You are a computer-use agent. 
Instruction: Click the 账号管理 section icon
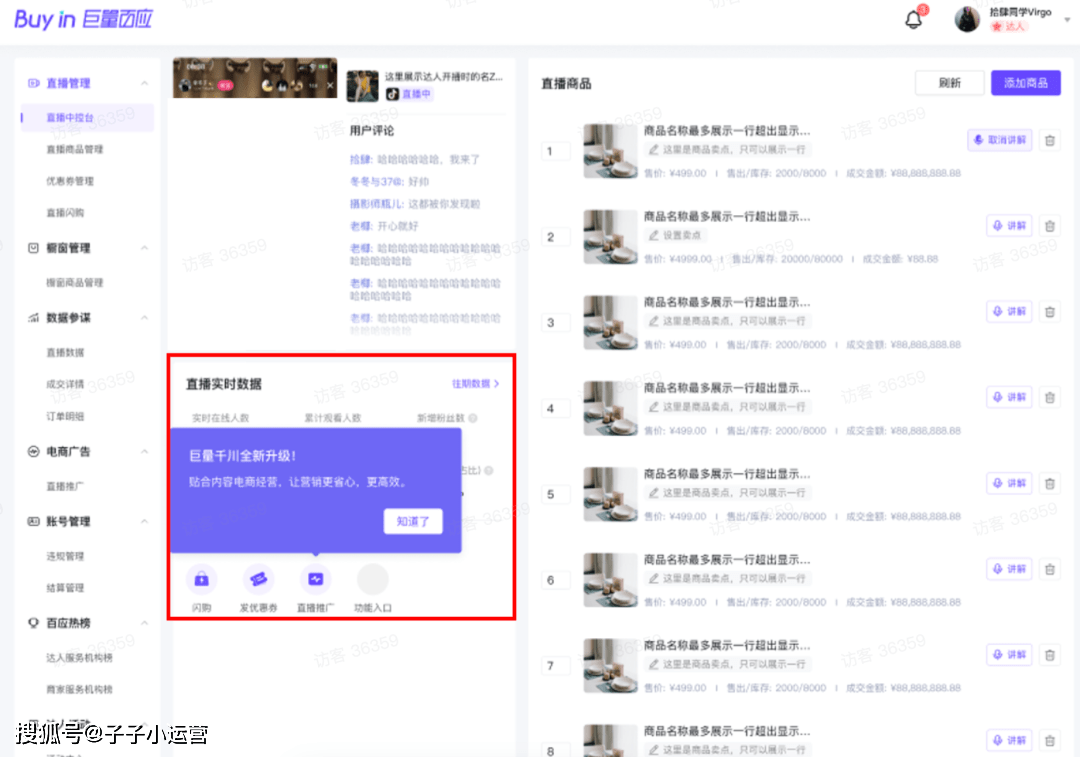33,521
